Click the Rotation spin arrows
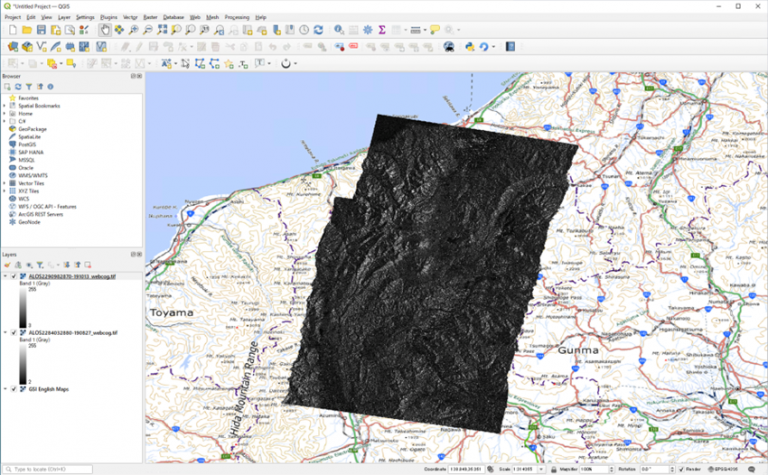This screenshot has width=768, height=475. coord(672,469)
